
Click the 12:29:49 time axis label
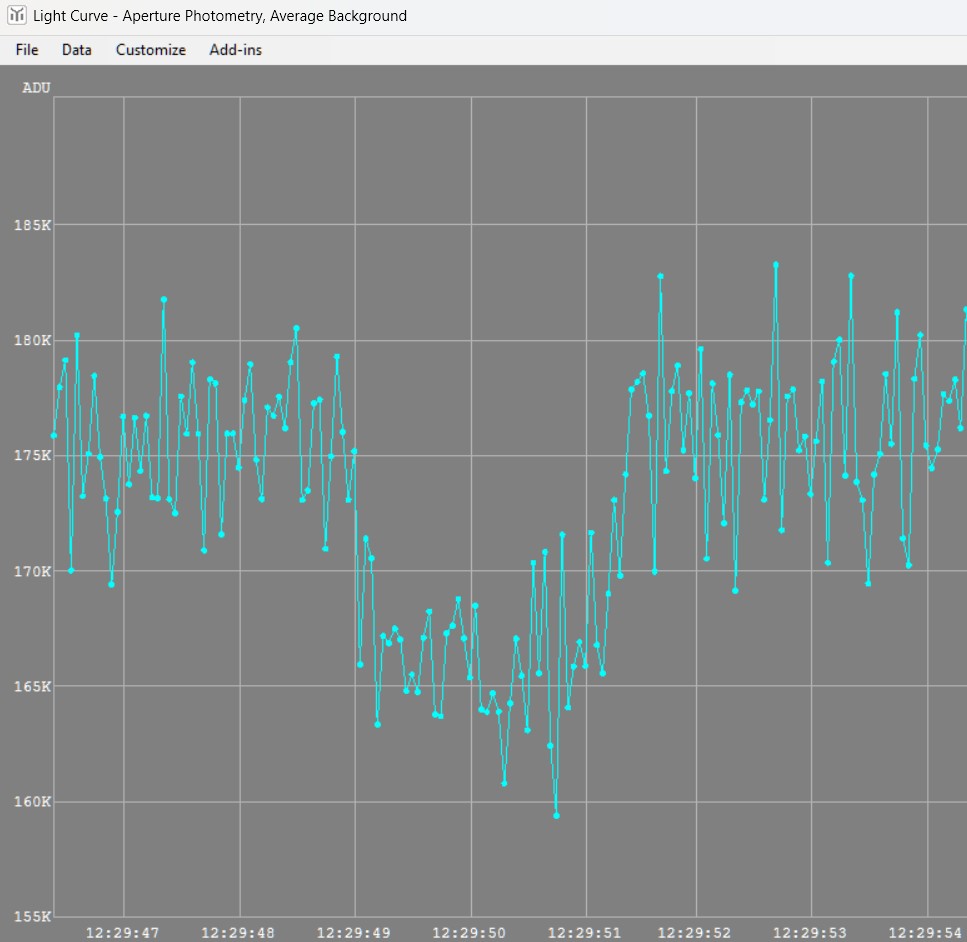354,933
